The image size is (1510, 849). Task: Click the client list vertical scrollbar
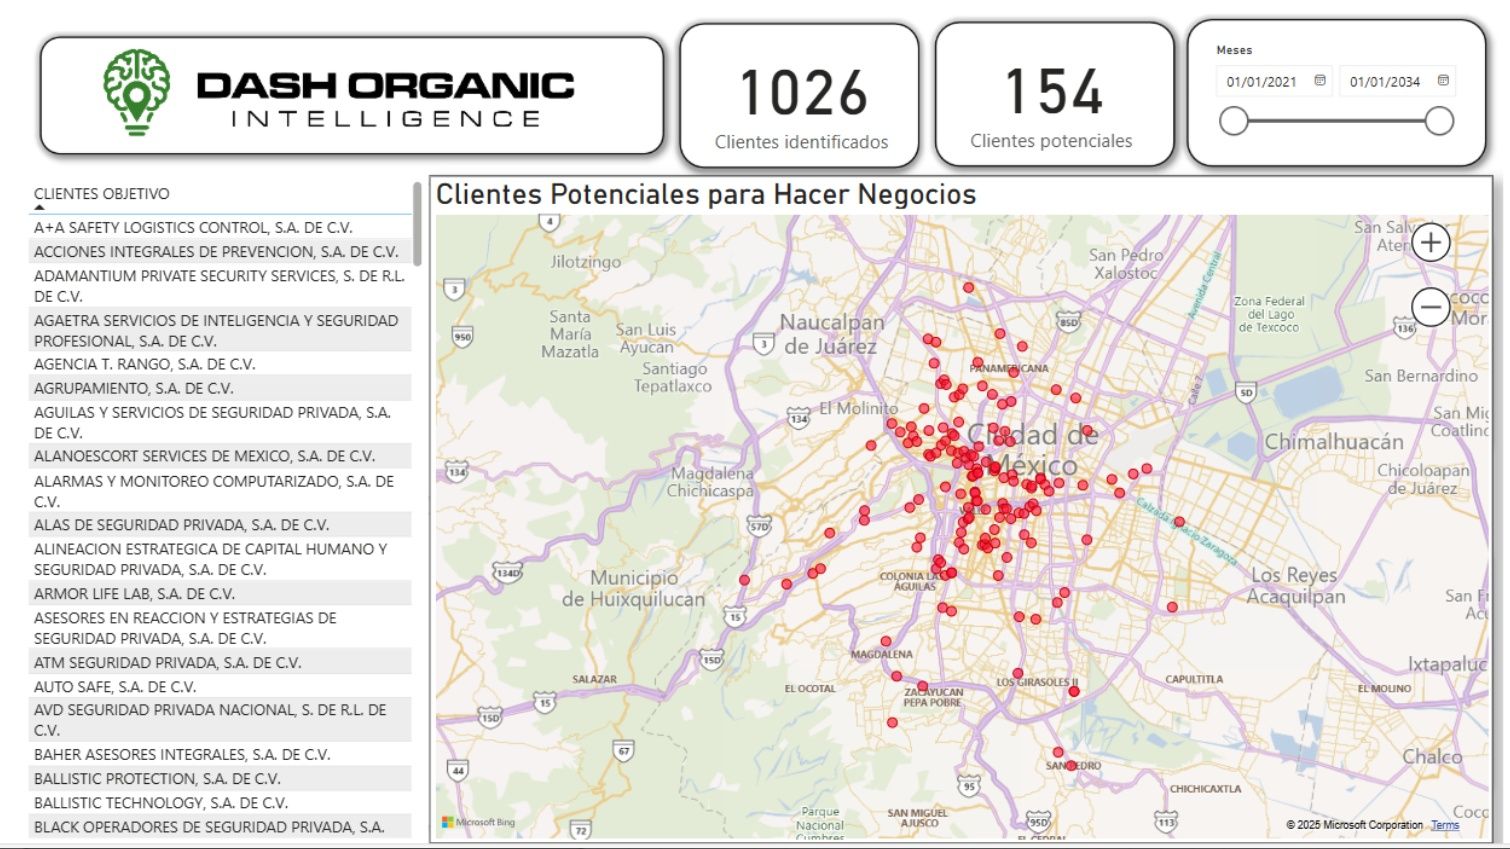click(x=417, y=225)
